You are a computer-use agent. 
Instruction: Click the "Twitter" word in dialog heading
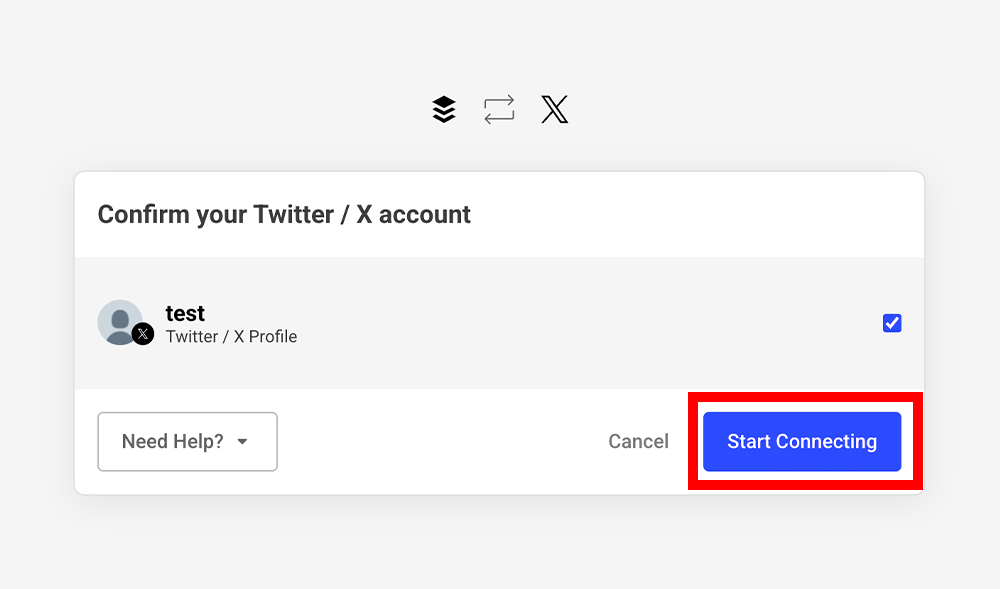click(293, 214)
